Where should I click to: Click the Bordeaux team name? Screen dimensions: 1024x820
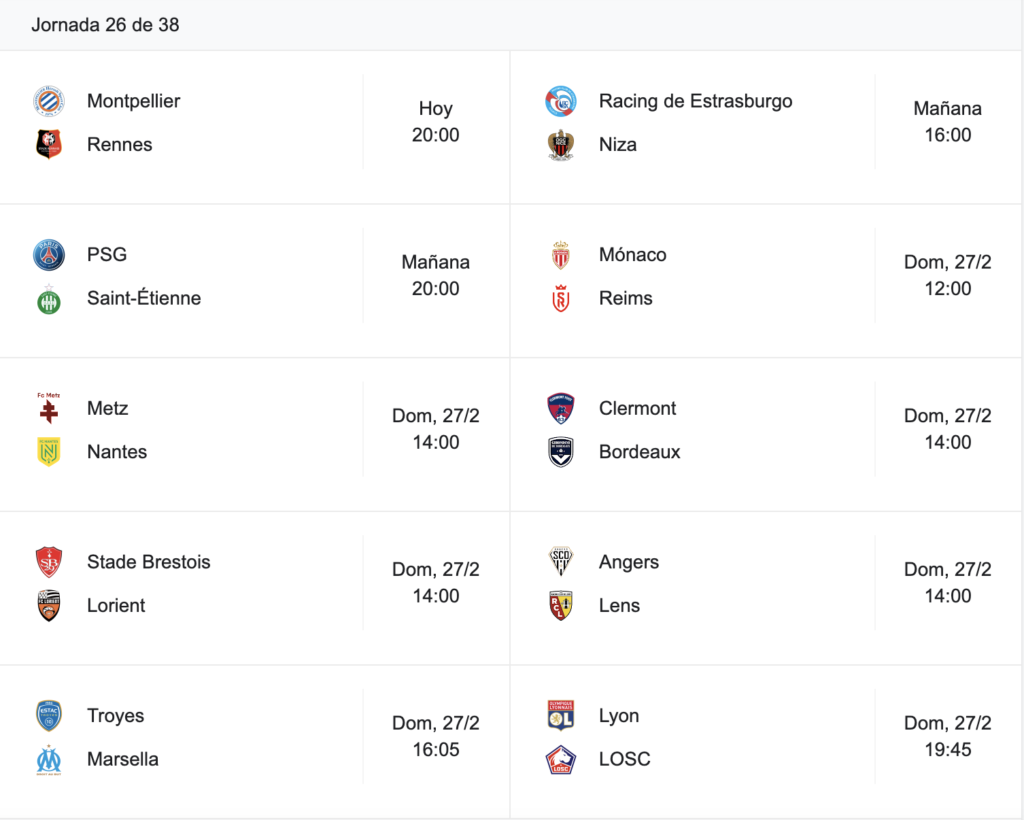(x=639, y=452)
